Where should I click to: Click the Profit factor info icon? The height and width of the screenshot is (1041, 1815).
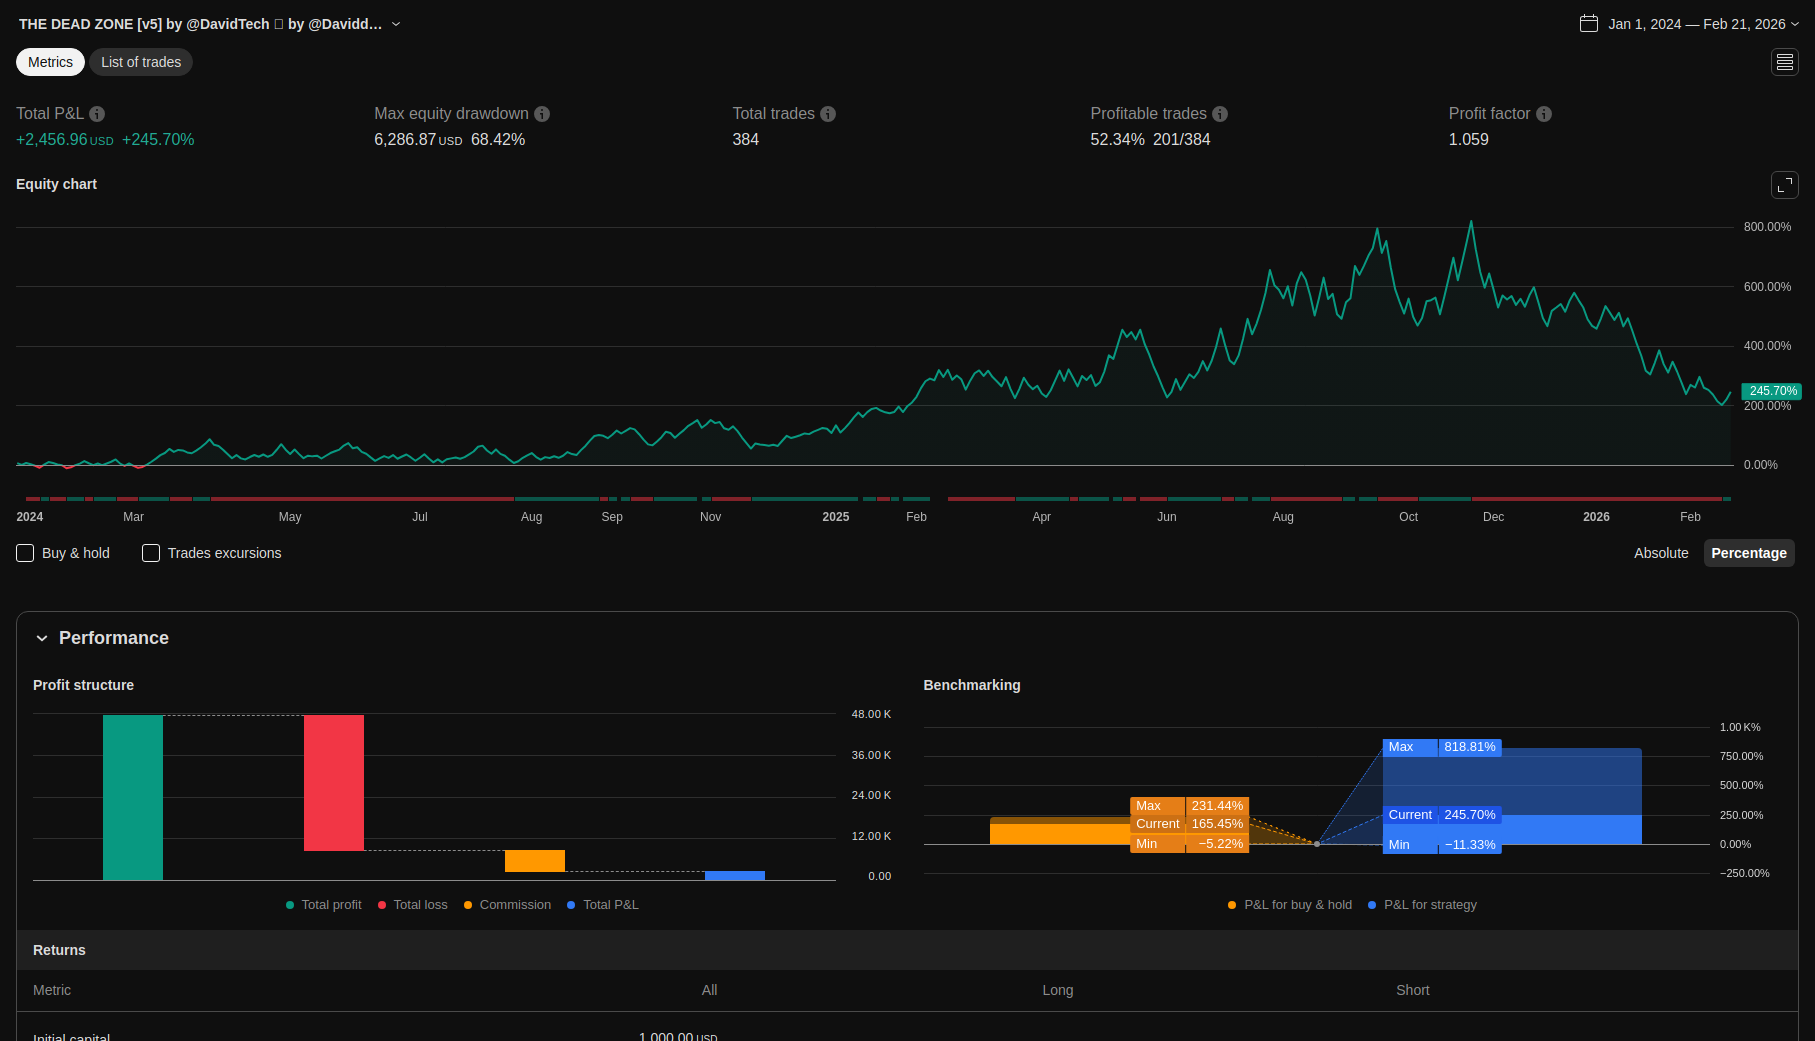[1544, 114]
